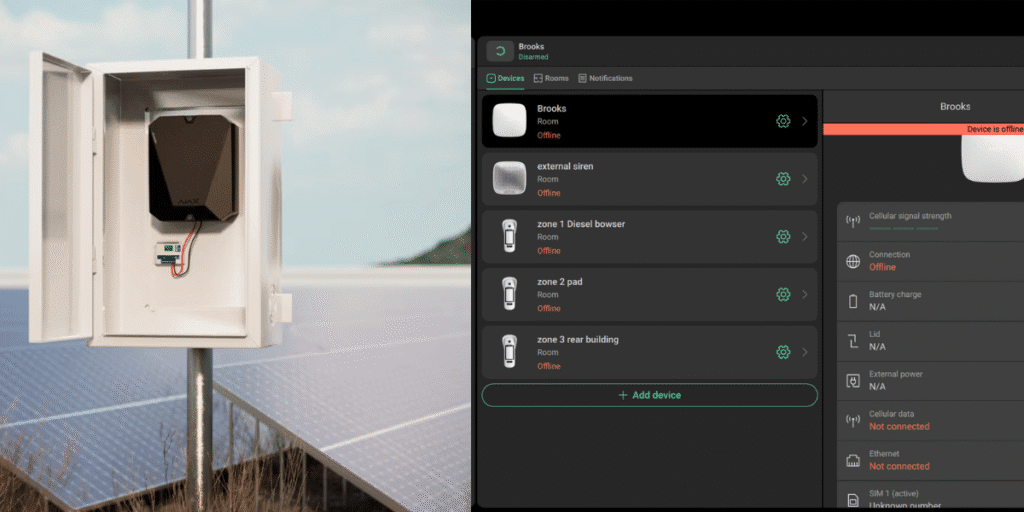Switch to the Notifications tab

[605, 78]
